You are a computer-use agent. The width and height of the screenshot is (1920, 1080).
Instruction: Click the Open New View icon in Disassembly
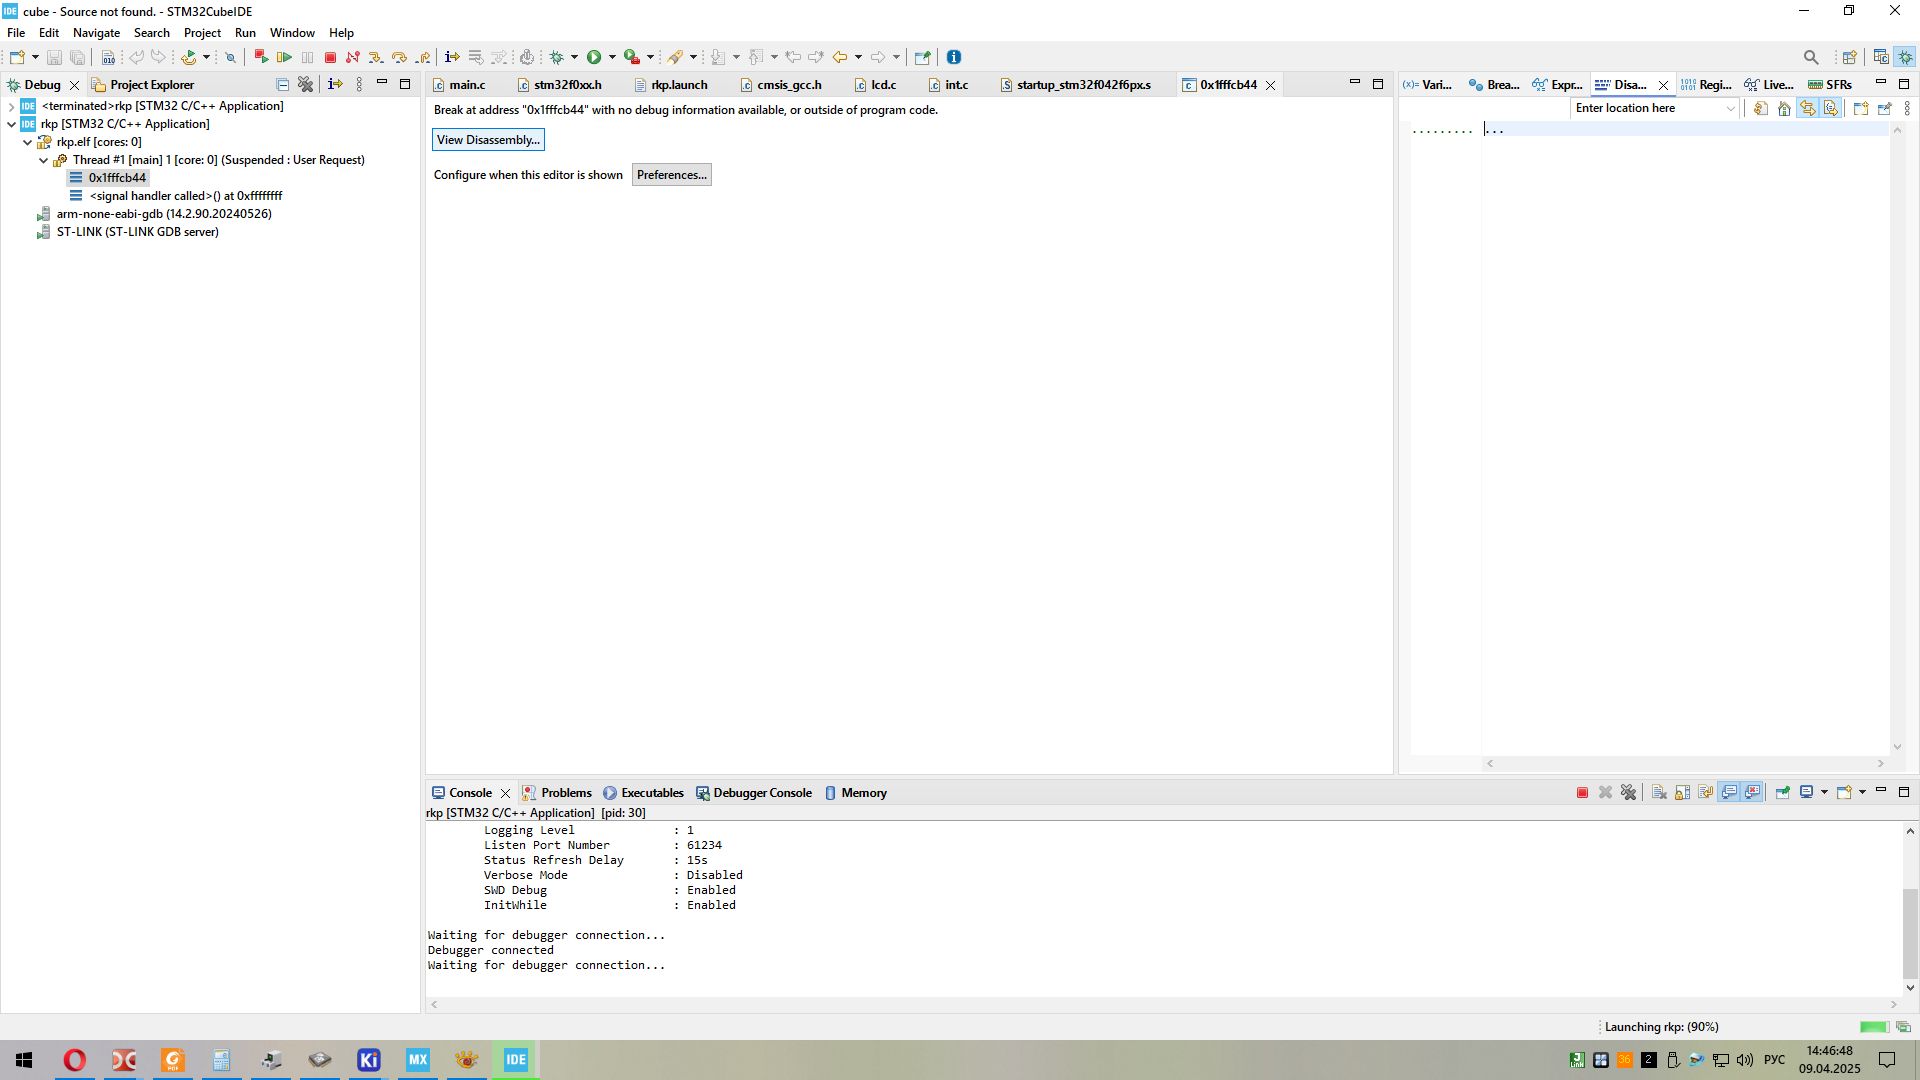(x=1861, y=108)
